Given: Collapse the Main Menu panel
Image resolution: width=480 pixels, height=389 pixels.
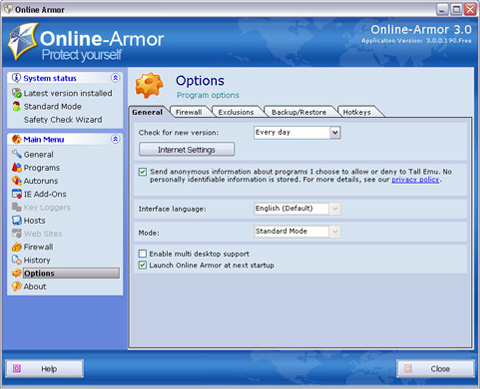Looking at the screenshot, I should (x=115, y=139).
